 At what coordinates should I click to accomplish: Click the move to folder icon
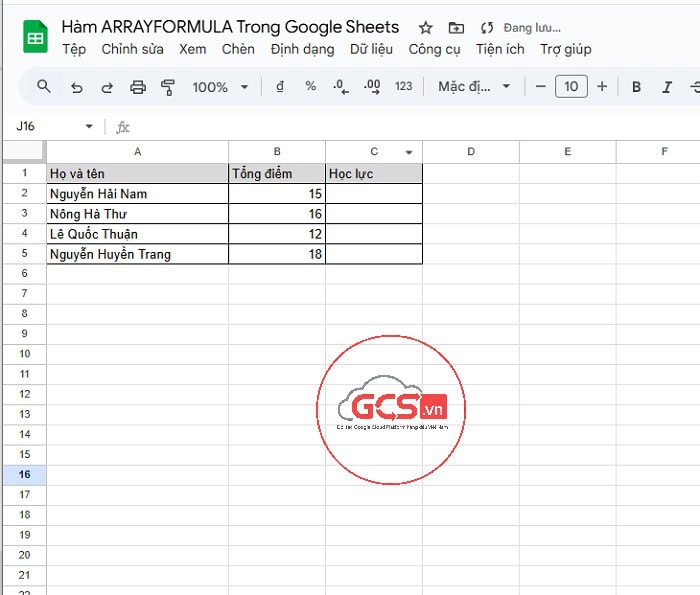[x=456, y=28]
